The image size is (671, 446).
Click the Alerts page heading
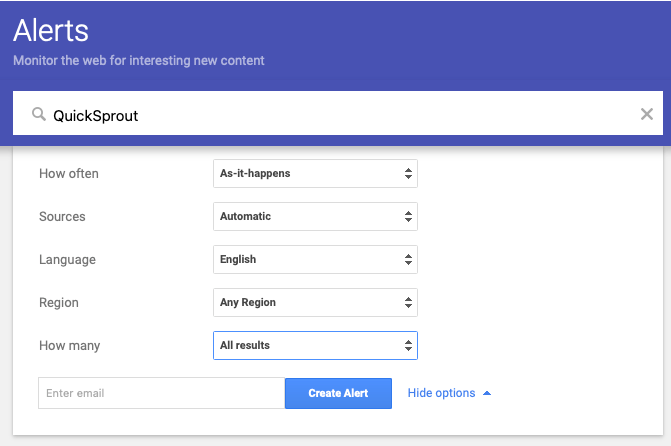tap(51, 30)
